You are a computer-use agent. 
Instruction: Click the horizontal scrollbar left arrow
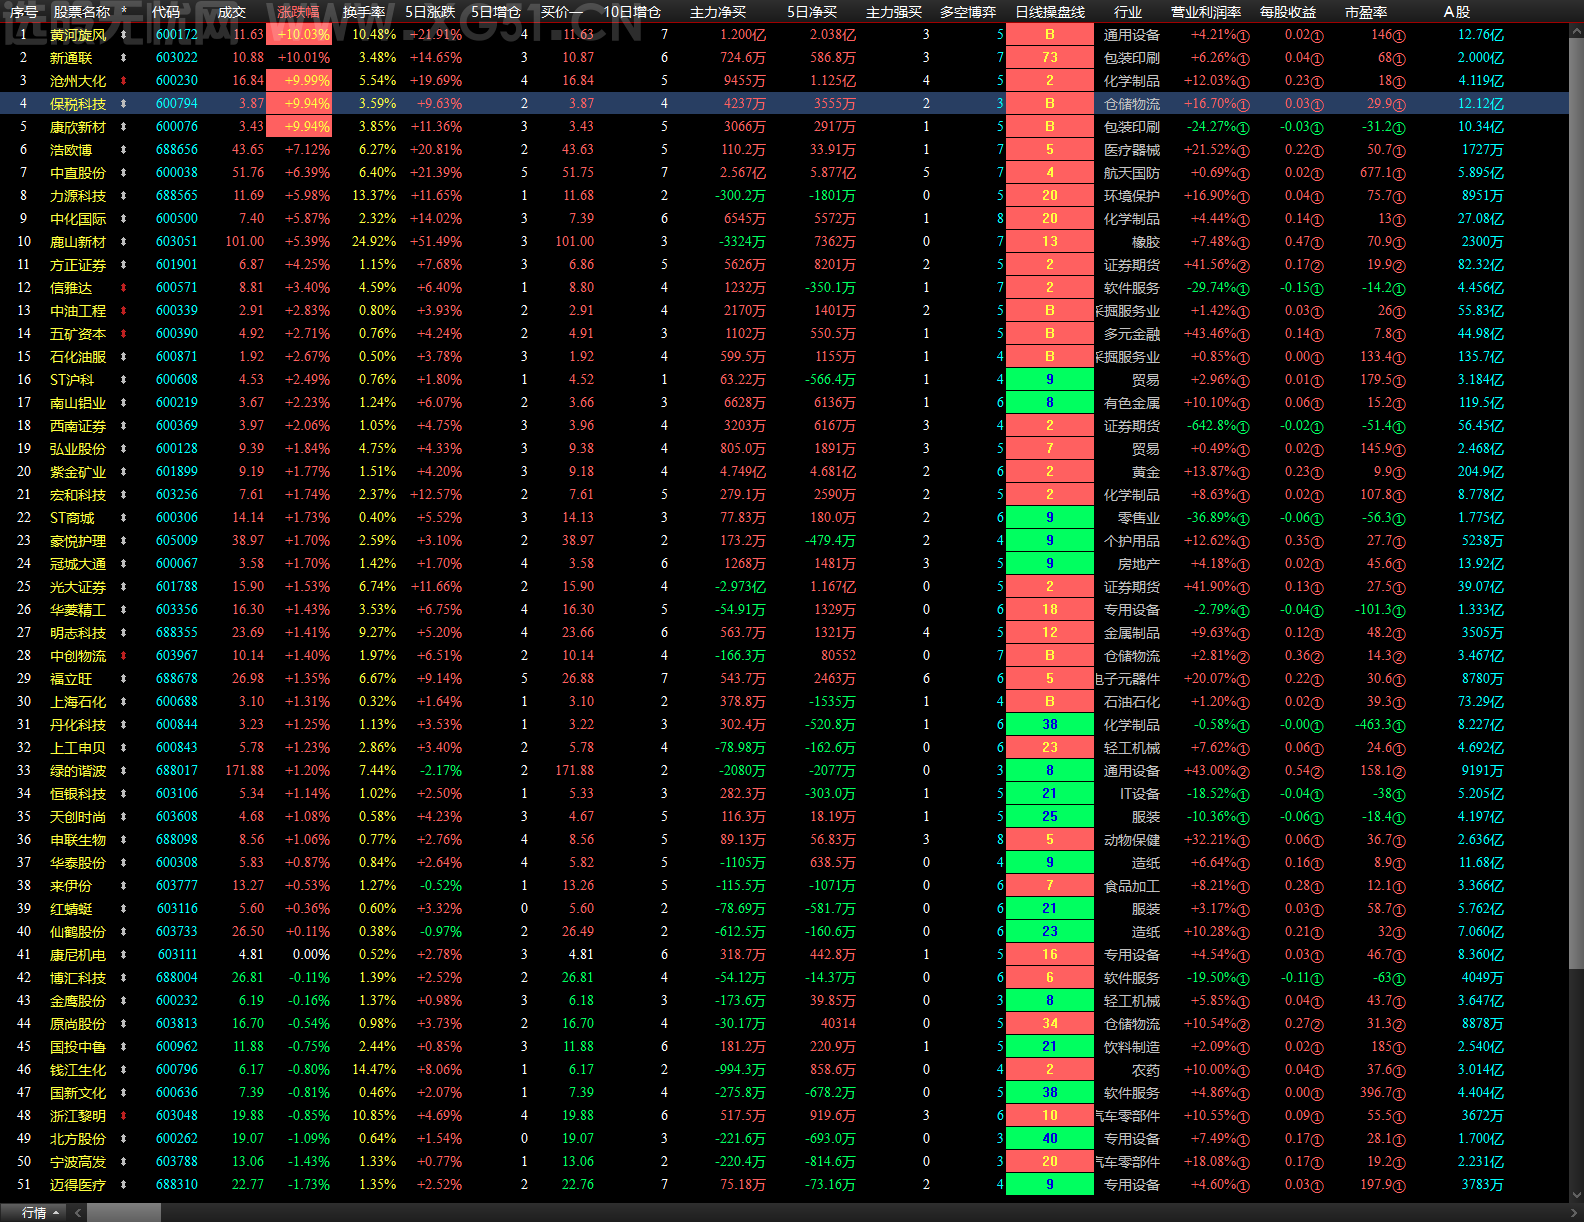(79, 1213)
